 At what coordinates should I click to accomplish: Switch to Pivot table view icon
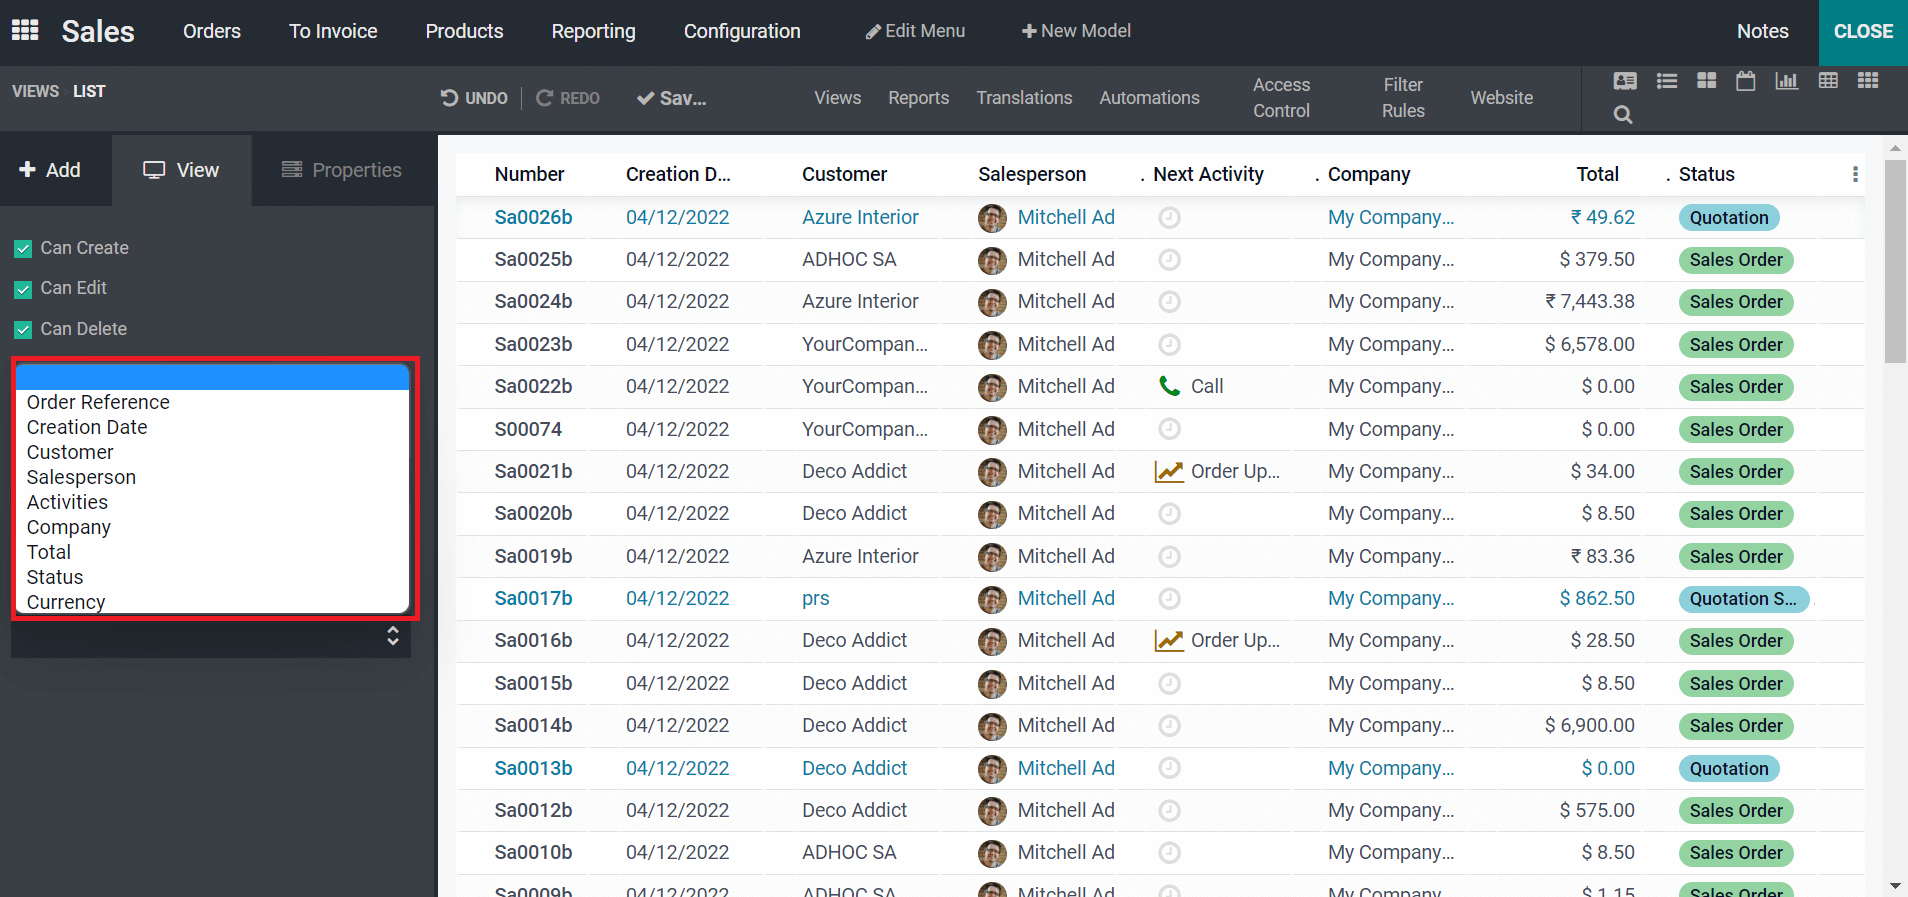1828,81
